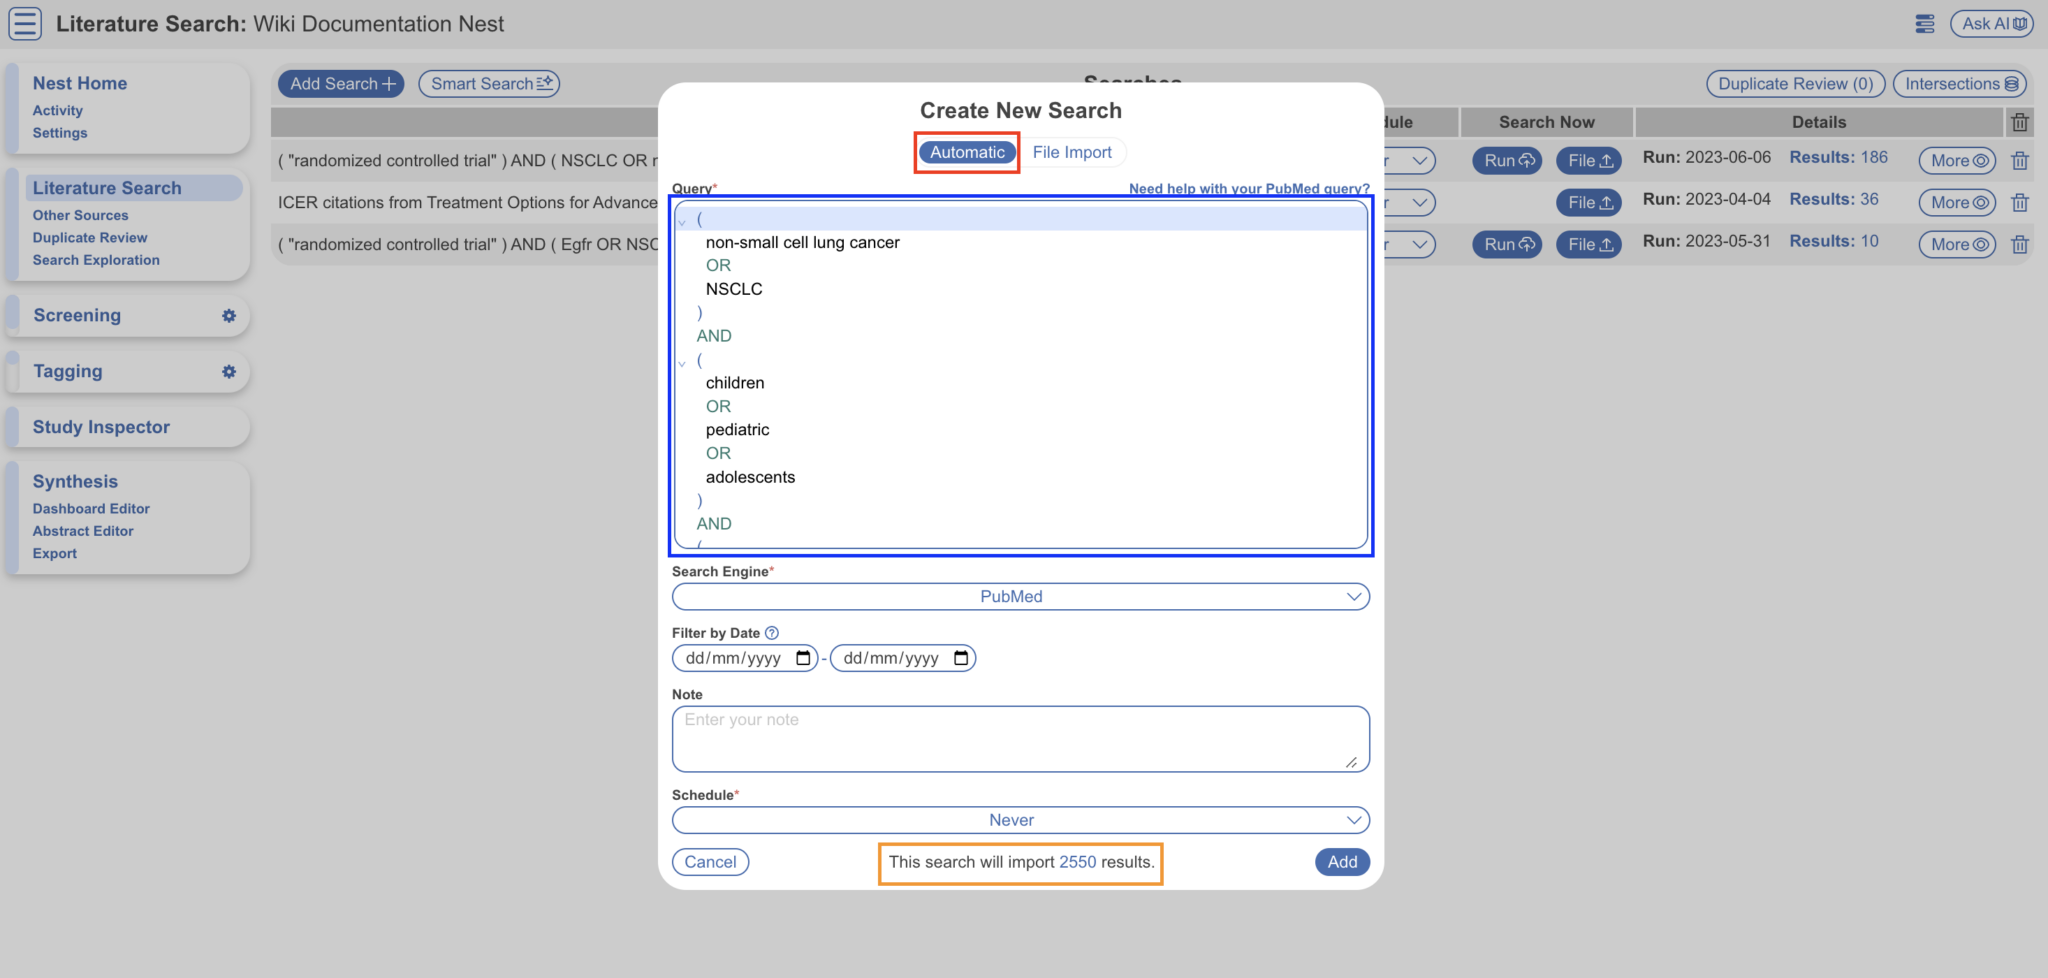The image size is (2048, 978).
Task: Click the Ask AI icon
Action: pos(1991,23)
